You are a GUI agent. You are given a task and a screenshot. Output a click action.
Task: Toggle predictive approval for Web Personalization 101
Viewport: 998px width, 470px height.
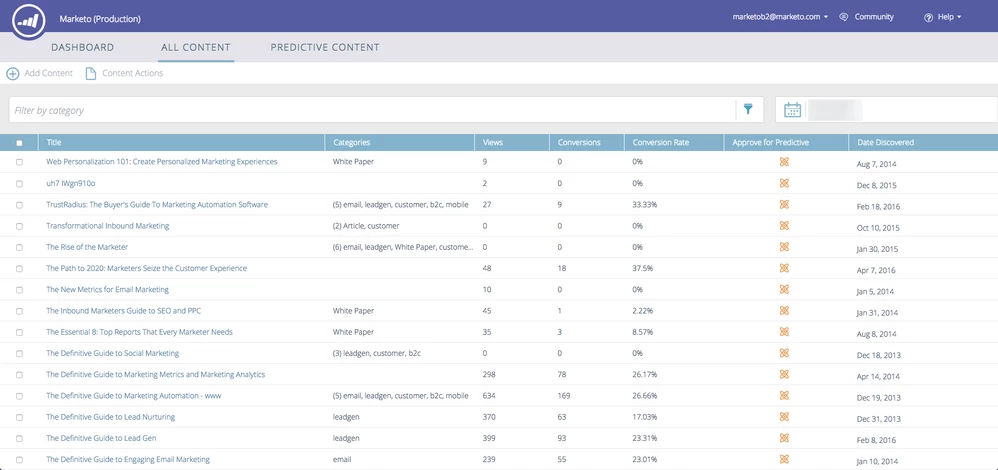click(x=784, y=162)
